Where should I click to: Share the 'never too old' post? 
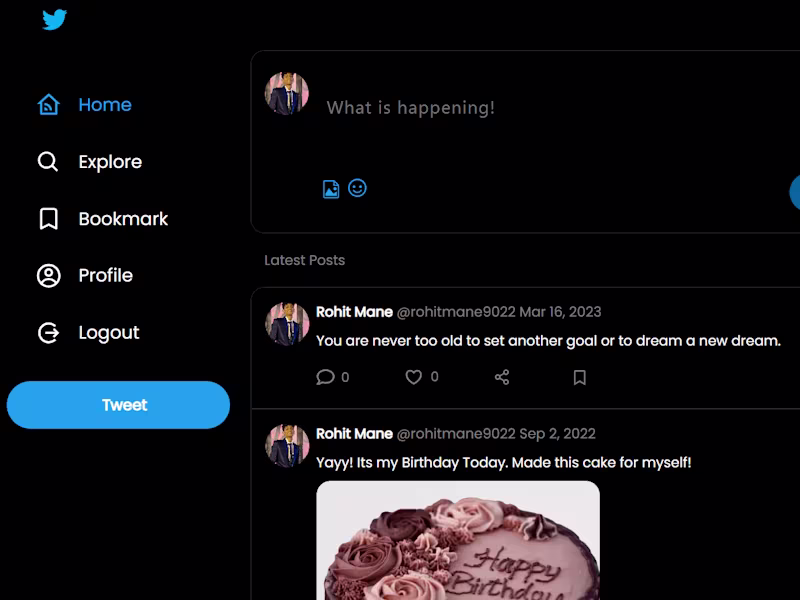click(x=502, y=377)
